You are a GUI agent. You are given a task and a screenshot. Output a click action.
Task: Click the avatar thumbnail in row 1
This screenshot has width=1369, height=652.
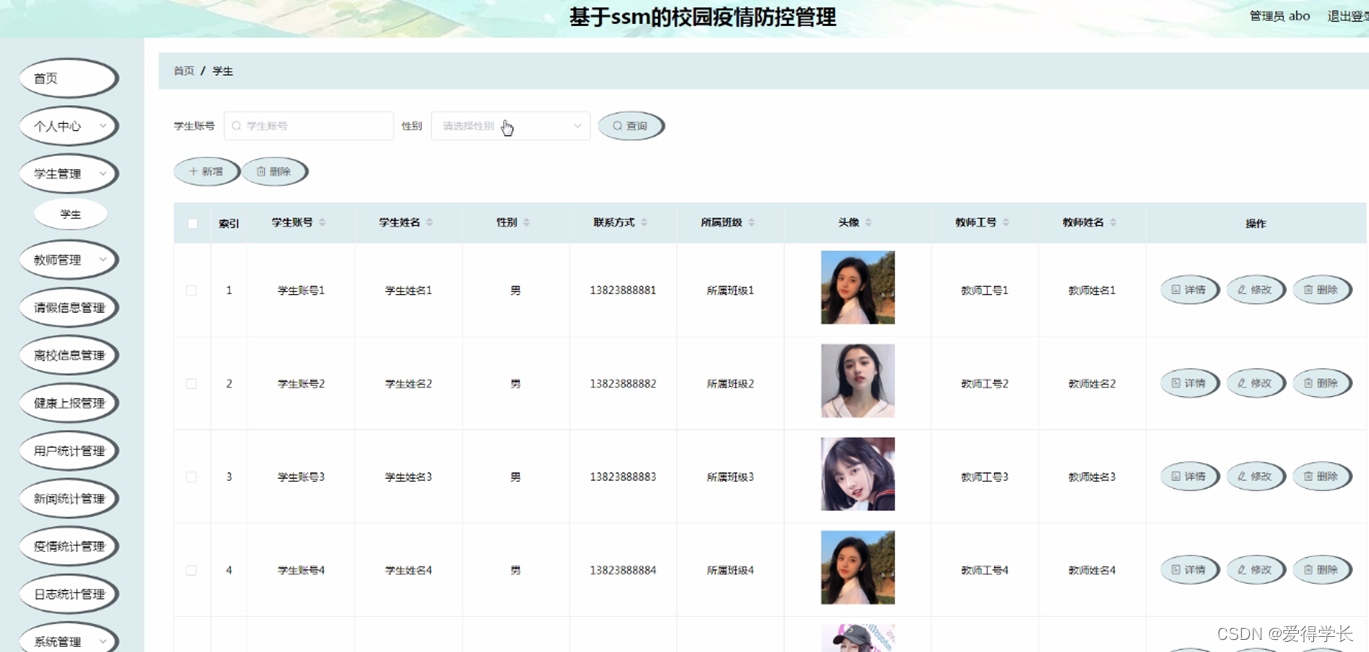click(x=858, y=288)
